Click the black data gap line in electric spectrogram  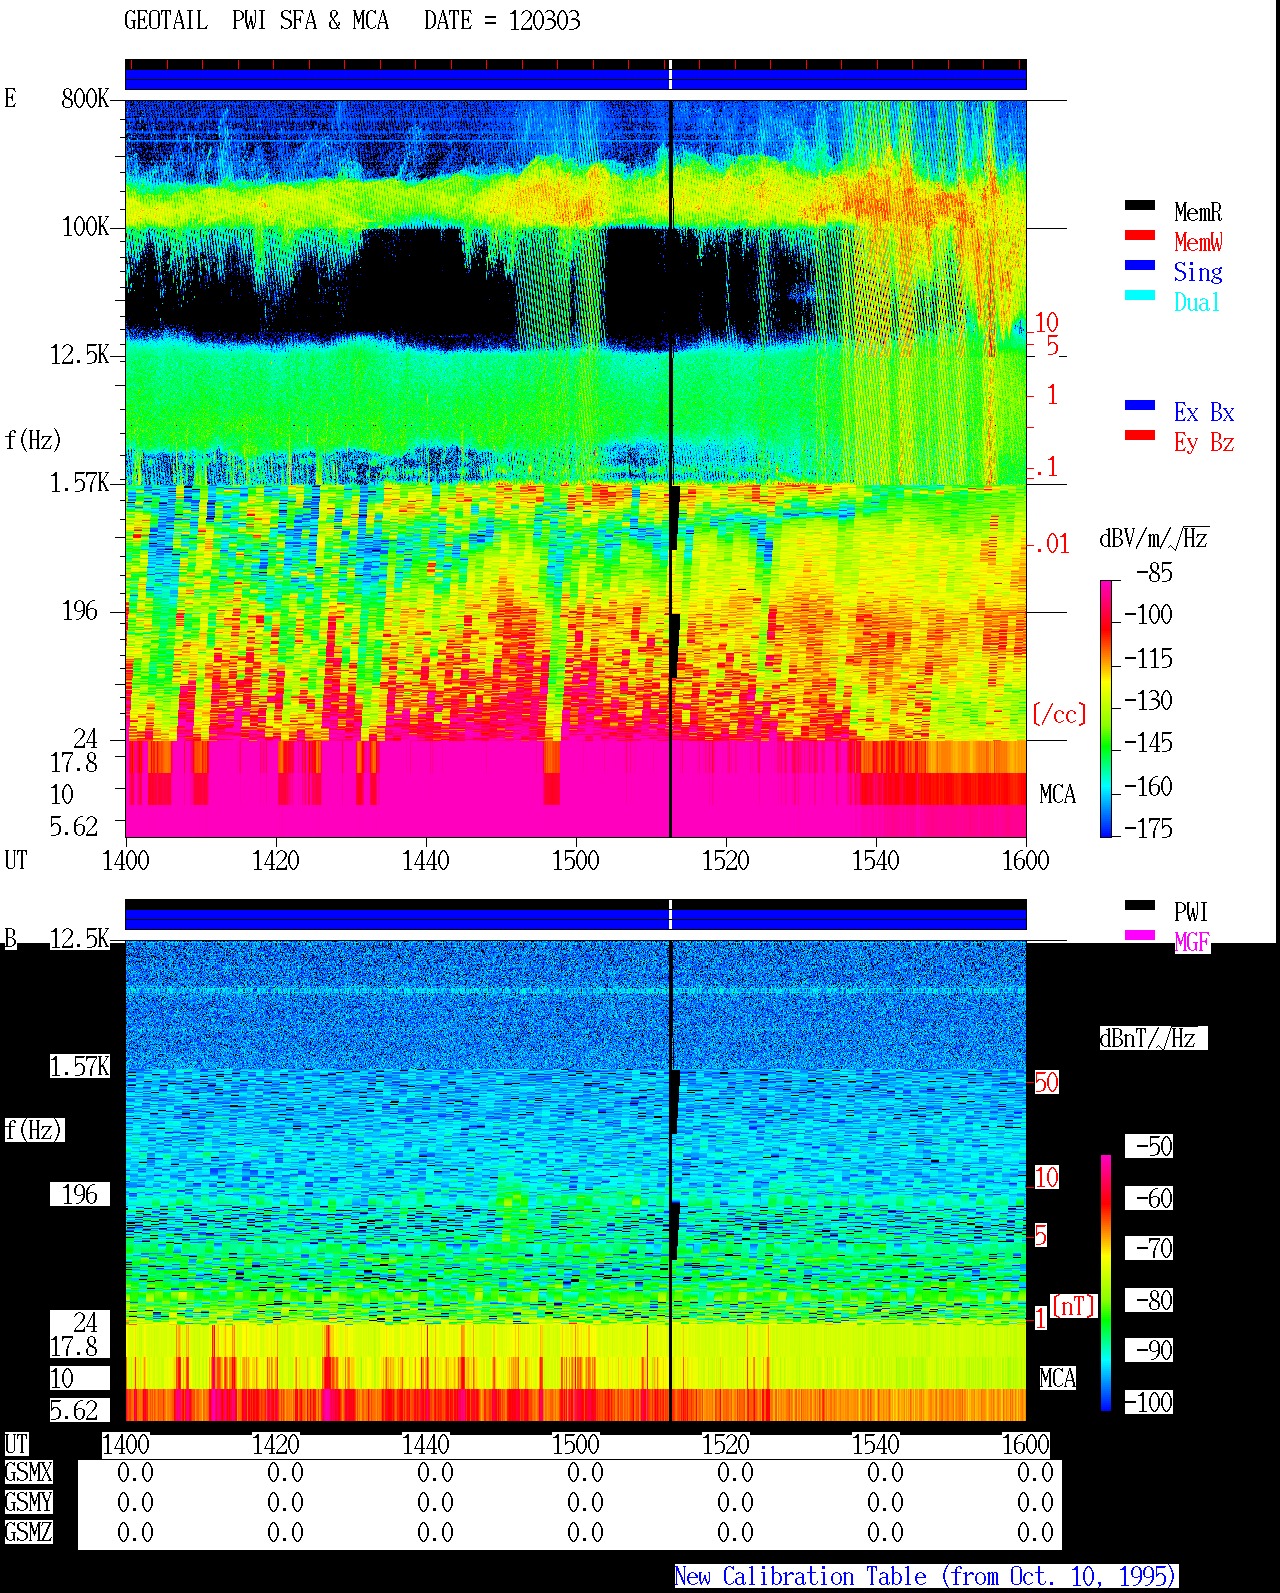pos(670,468)
